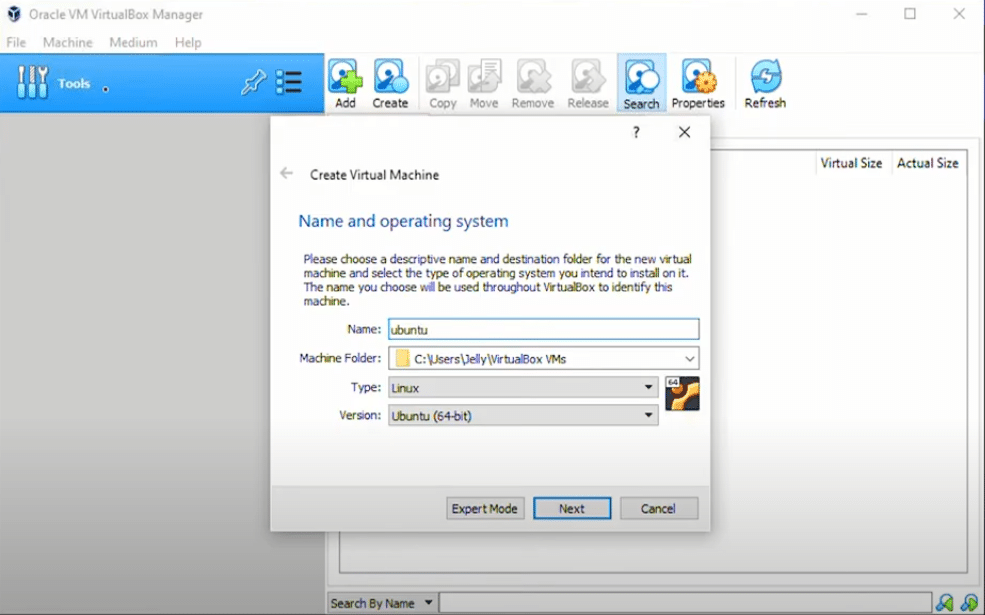
Task: Open the Medium menu
Action: pos(133,43)
